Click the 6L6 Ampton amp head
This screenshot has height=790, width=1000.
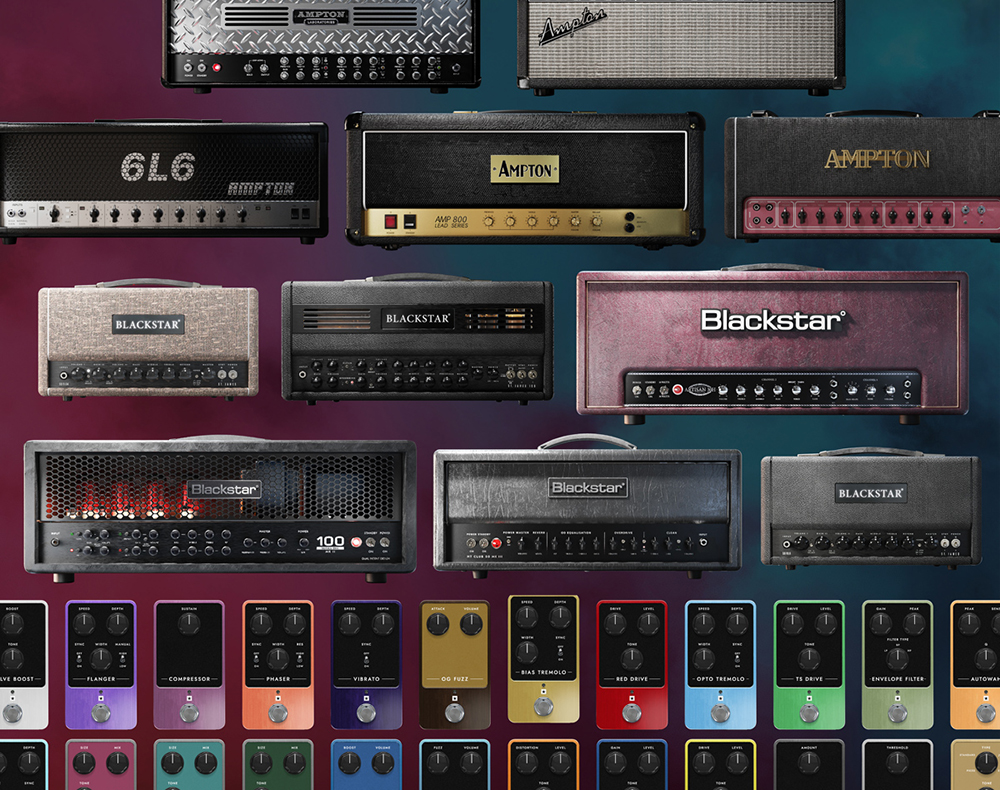click(163, 178)
